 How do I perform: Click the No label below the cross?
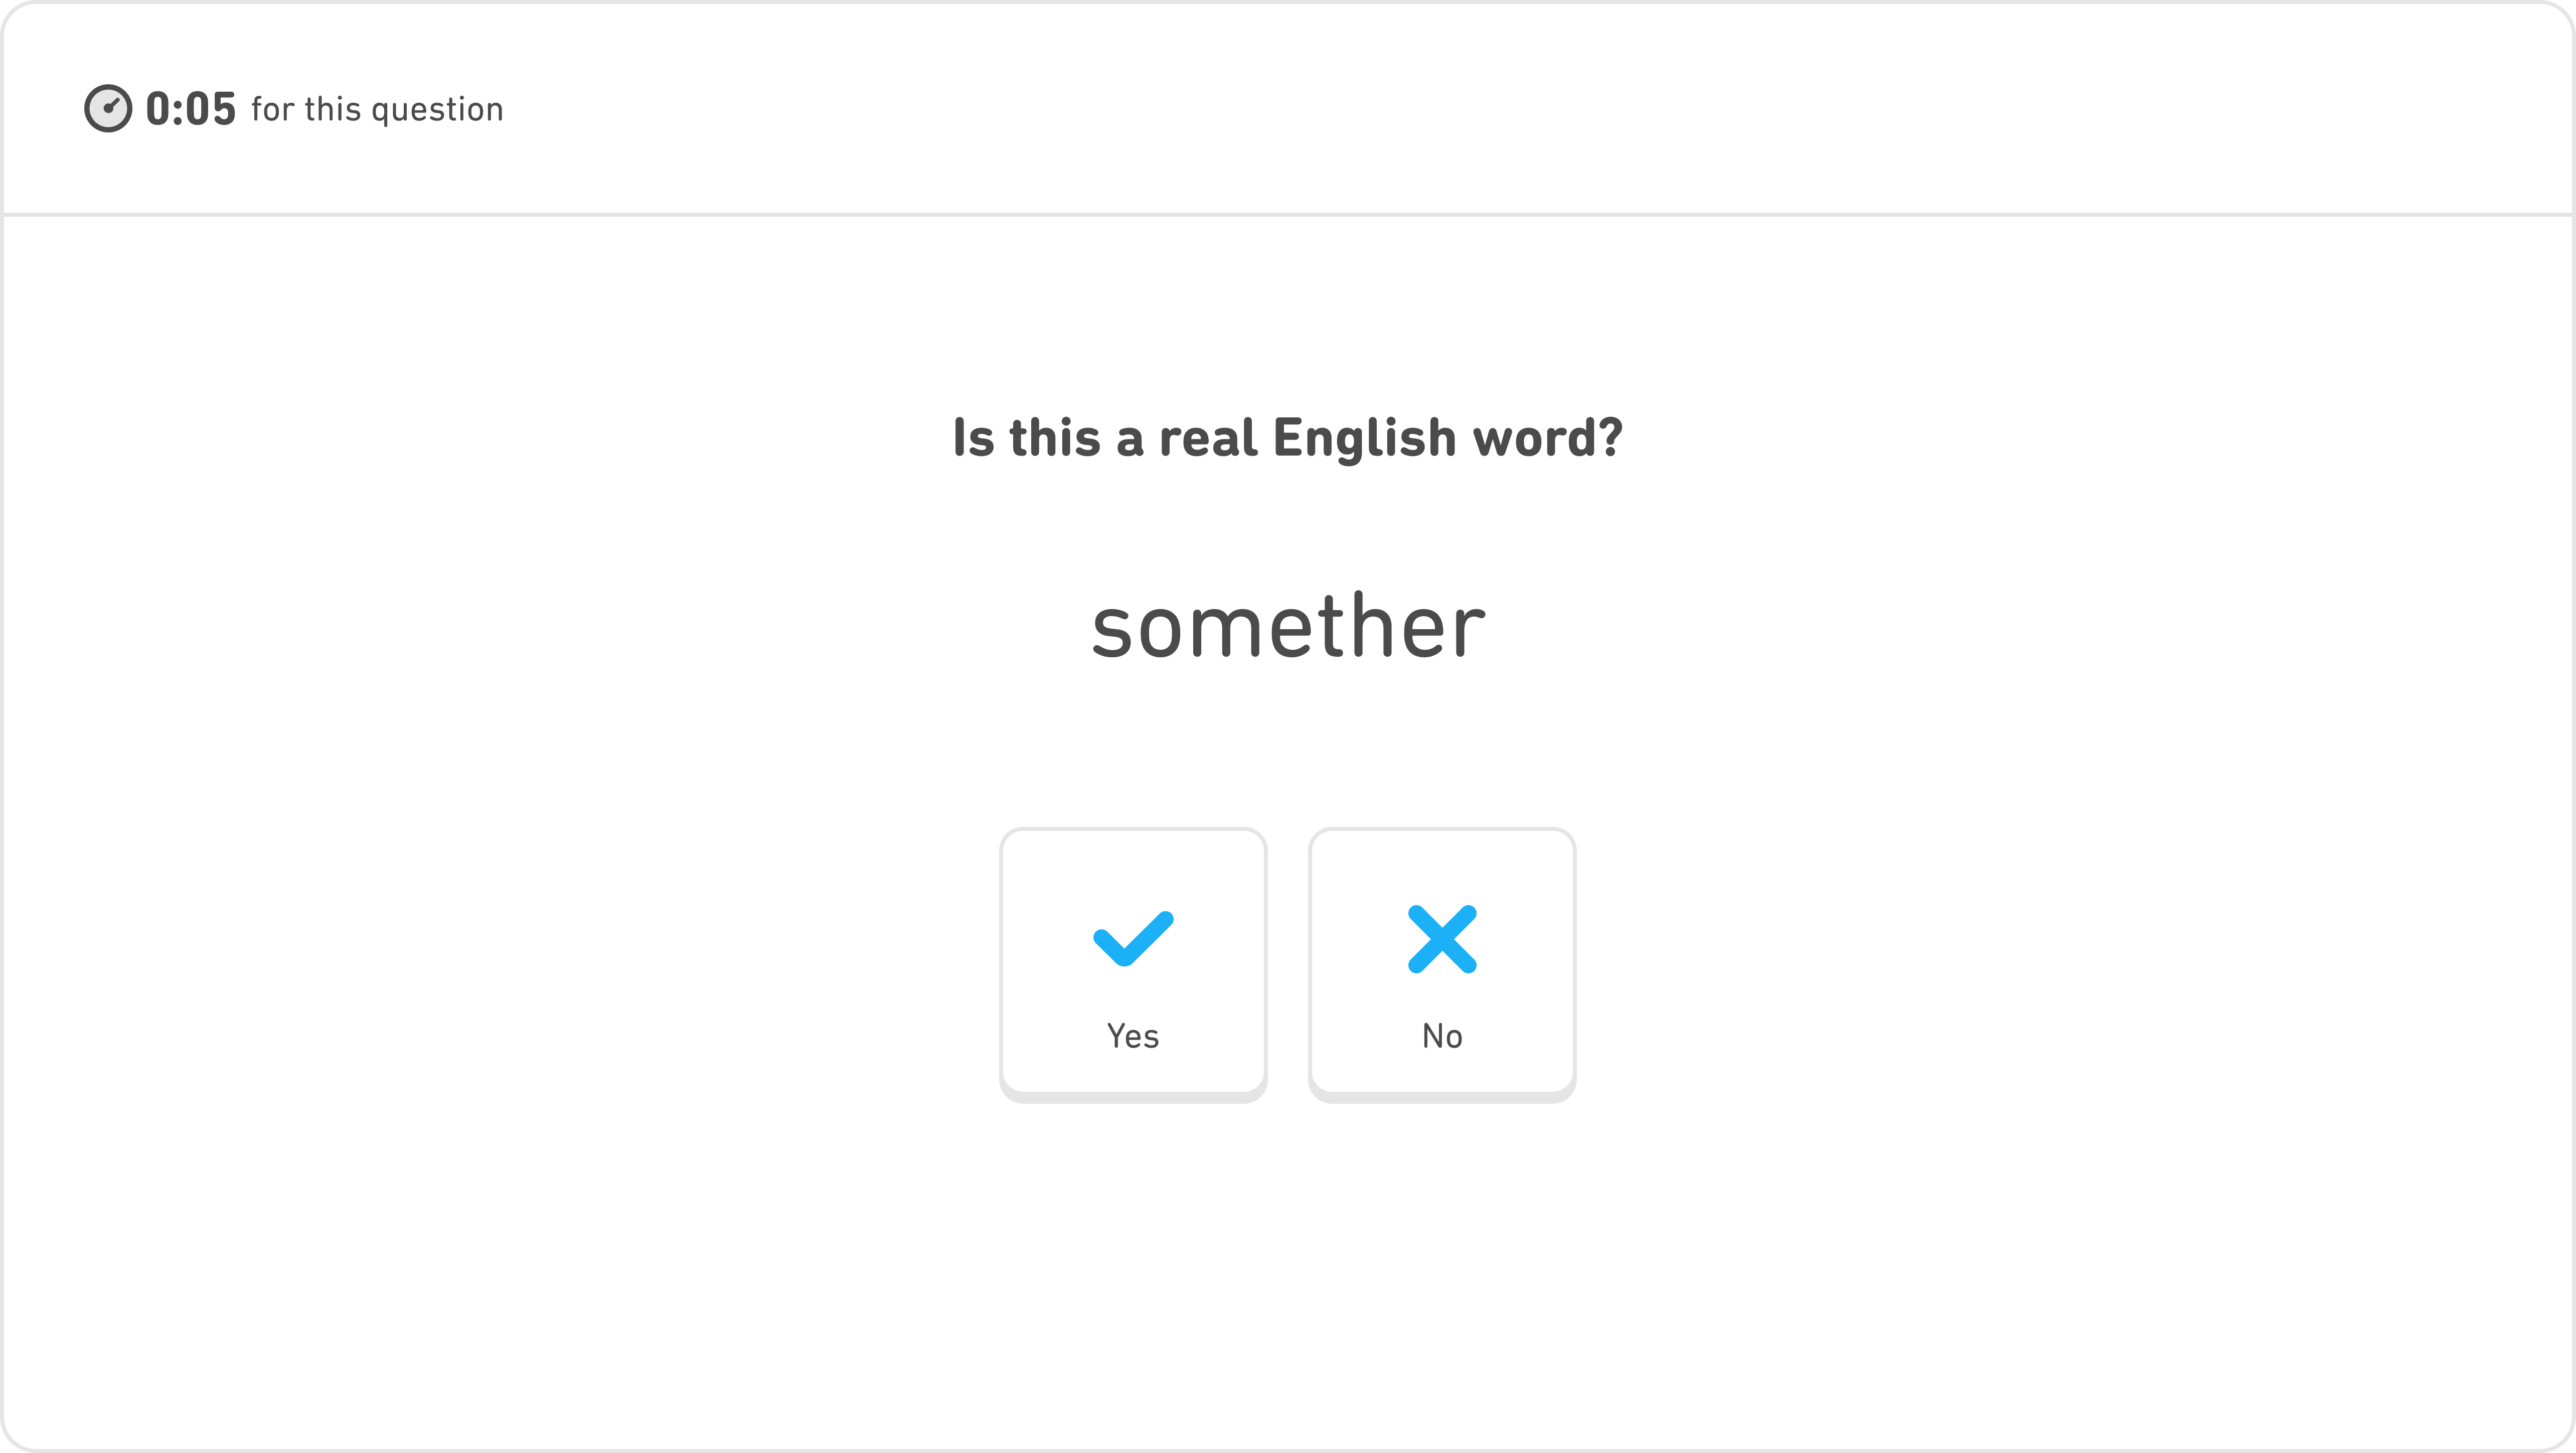tap(1442, 1036)
